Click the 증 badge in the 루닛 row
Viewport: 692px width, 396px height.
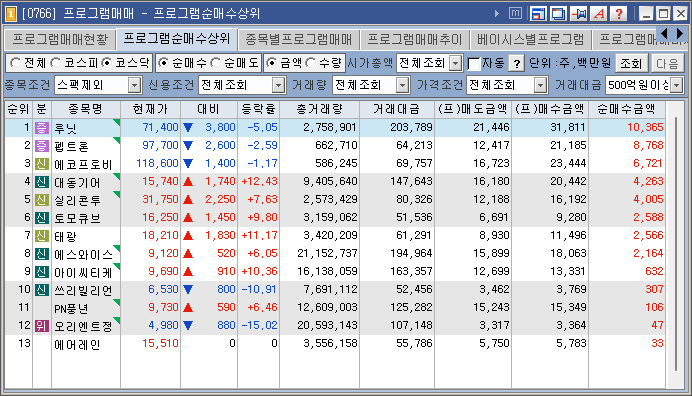click(x=41, y=128)
